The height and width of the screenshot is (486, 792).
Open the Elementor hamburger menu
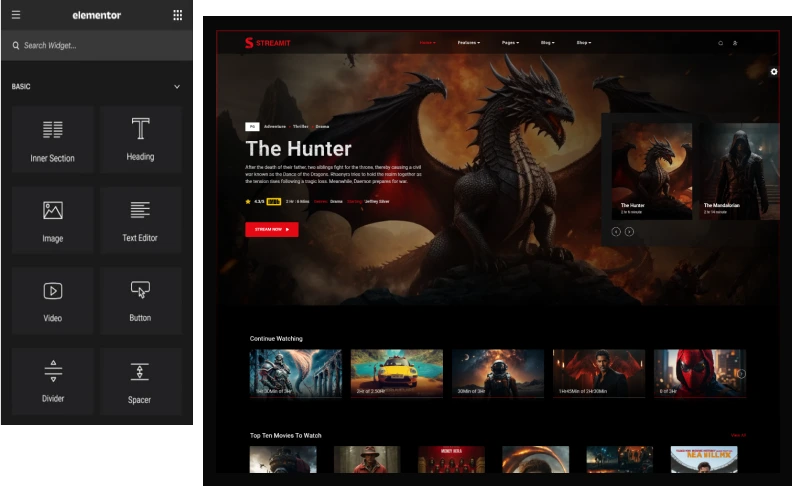pyautogui.click(x=16, y=15)
